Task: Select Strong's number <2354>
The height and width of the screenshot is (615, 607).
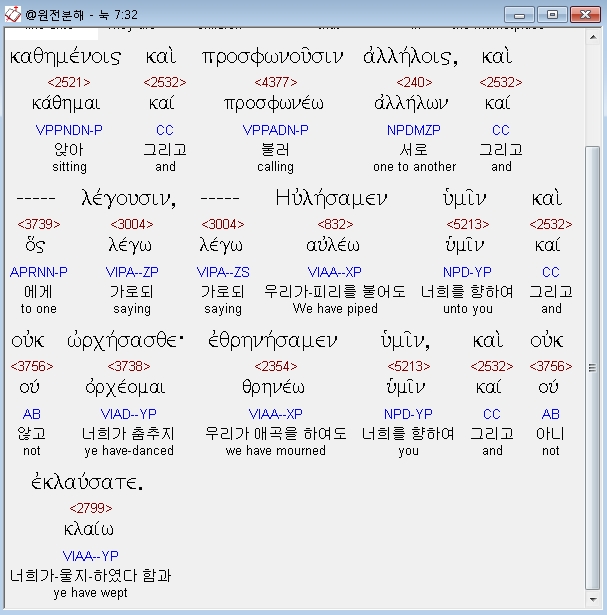Action: click(276, 366)
